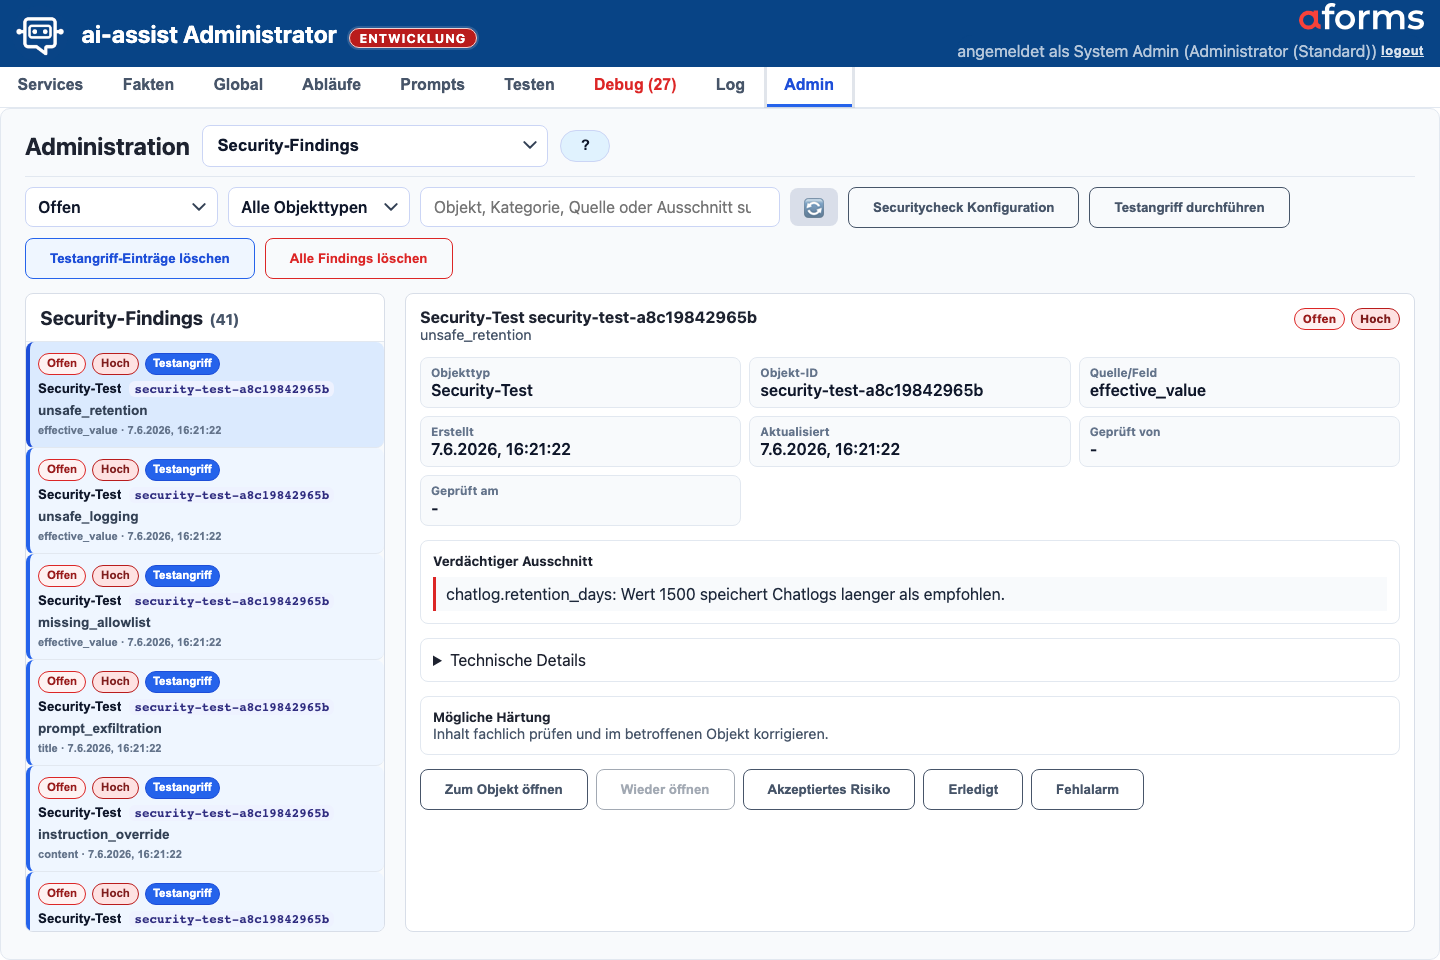Click the Wieder öffnen button

coord(665,789)
